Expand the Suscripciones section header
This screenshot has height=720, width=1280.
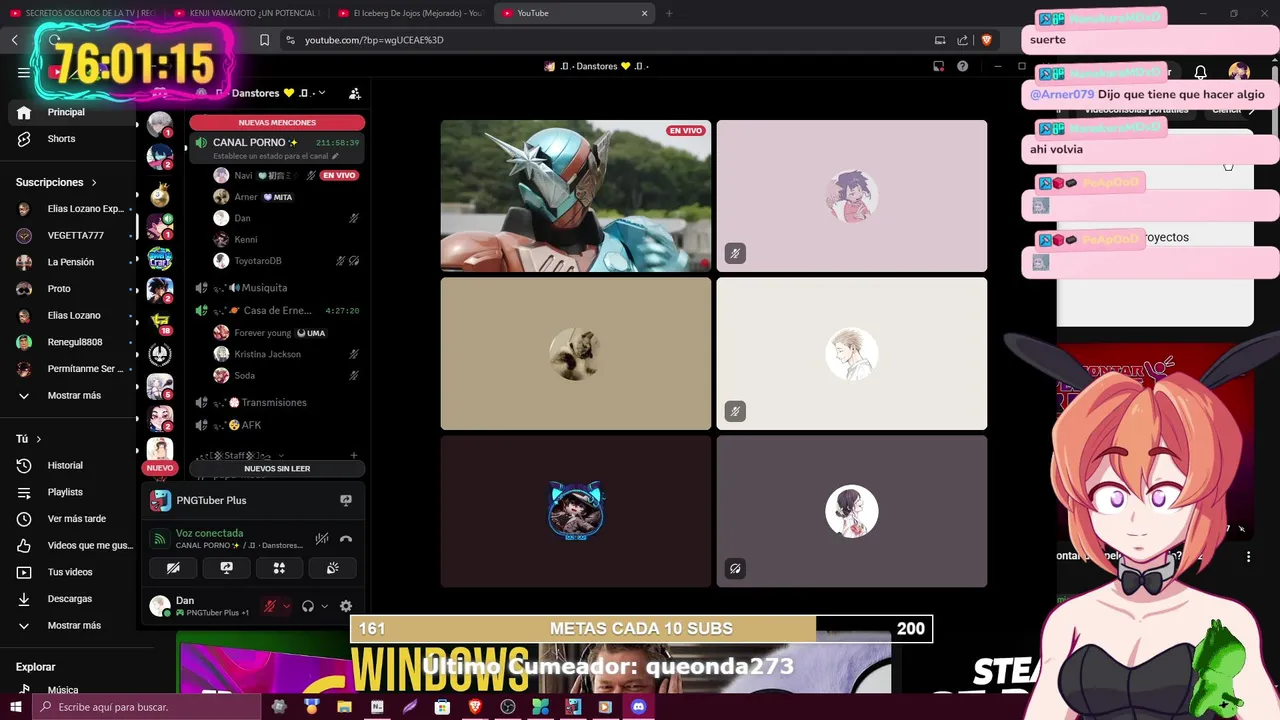click(x=56, y=182)
